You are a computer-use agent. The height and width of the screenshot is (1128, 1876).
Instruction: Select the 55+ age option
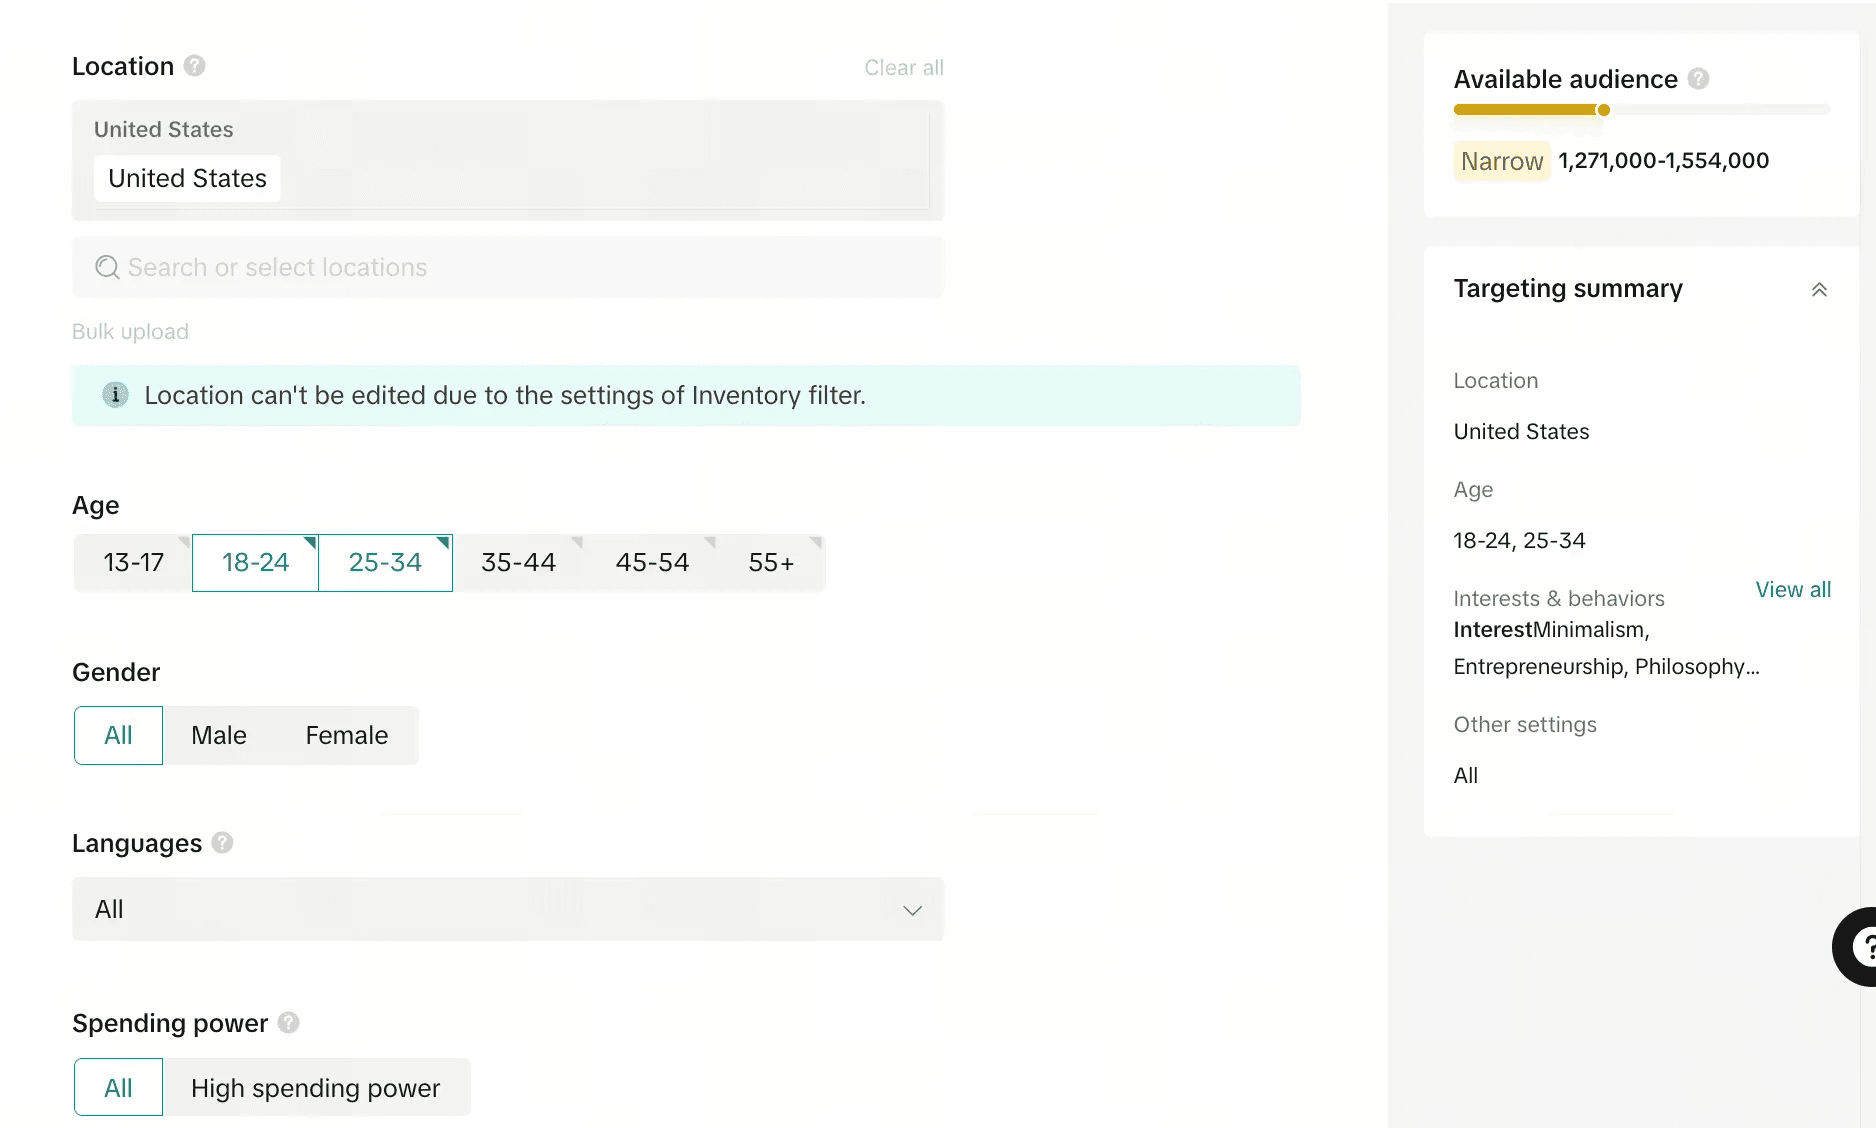click(x=771, y=563)
